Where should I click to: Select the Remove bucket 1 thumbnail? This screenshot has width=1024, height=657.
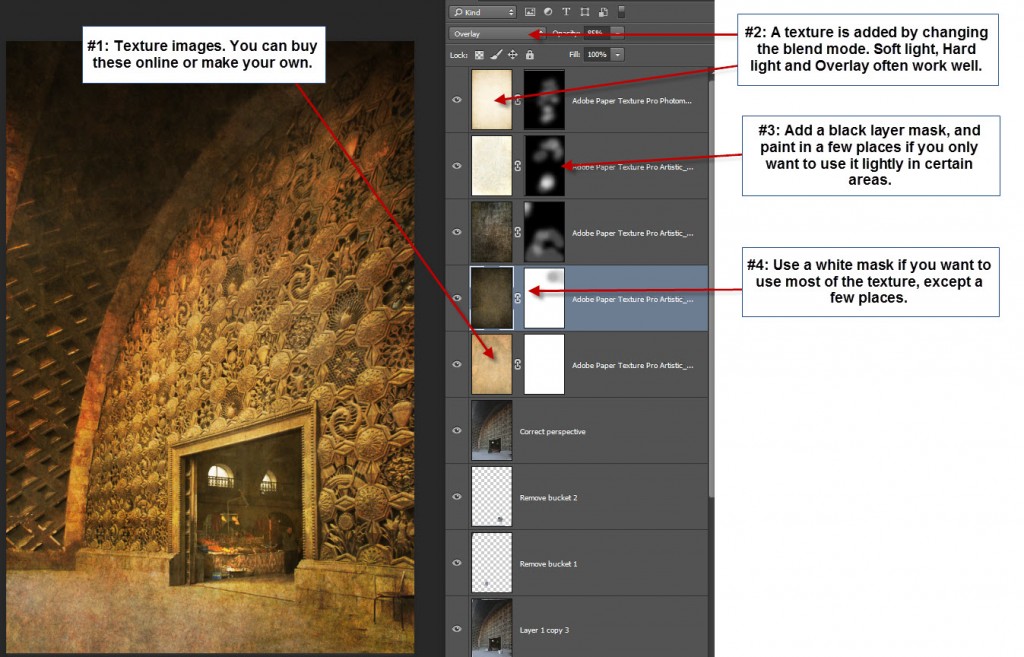click(492, 563)
